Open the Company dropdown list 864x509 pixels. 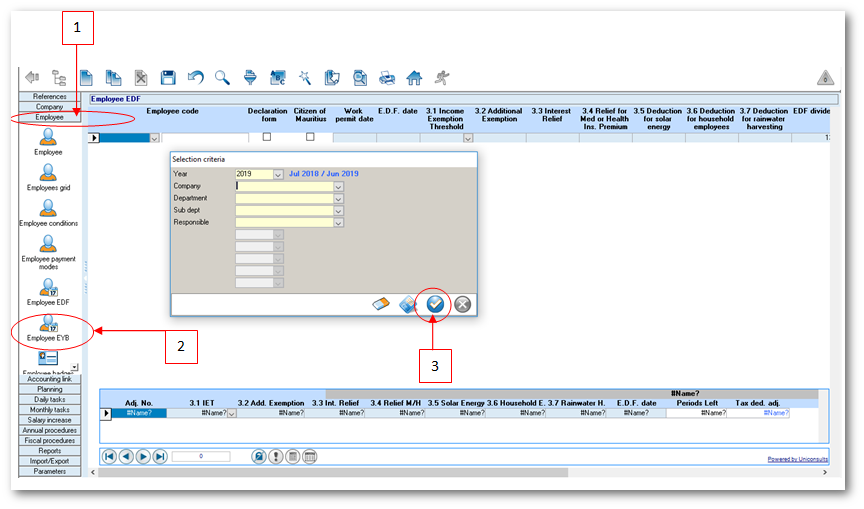338,186
